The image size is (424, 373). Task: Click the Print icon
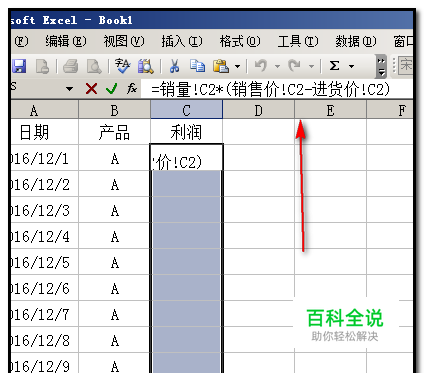click(70, 66)
